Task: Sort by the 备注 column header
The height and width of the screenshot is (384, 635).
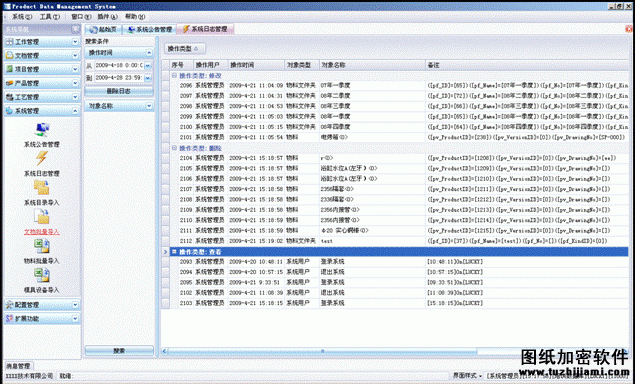Action: tap(526, 65)
